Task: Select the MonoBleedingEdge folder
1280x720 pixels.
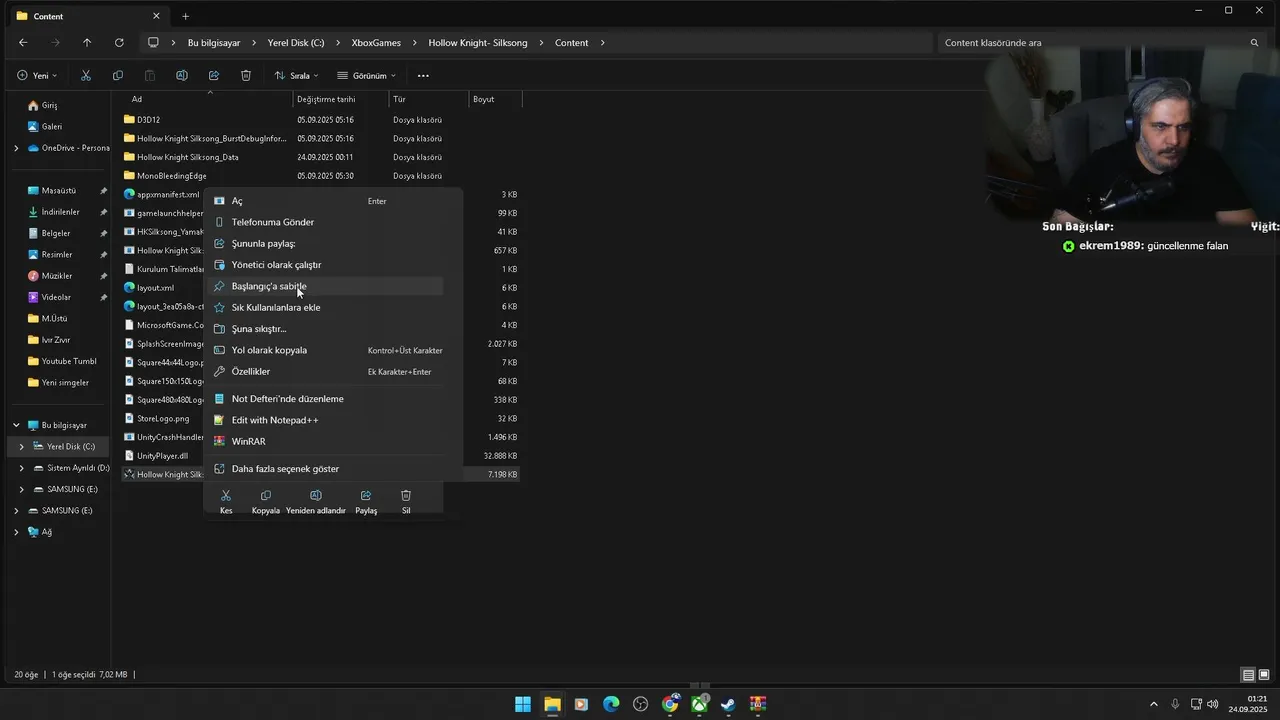Action: coord(320,176)
